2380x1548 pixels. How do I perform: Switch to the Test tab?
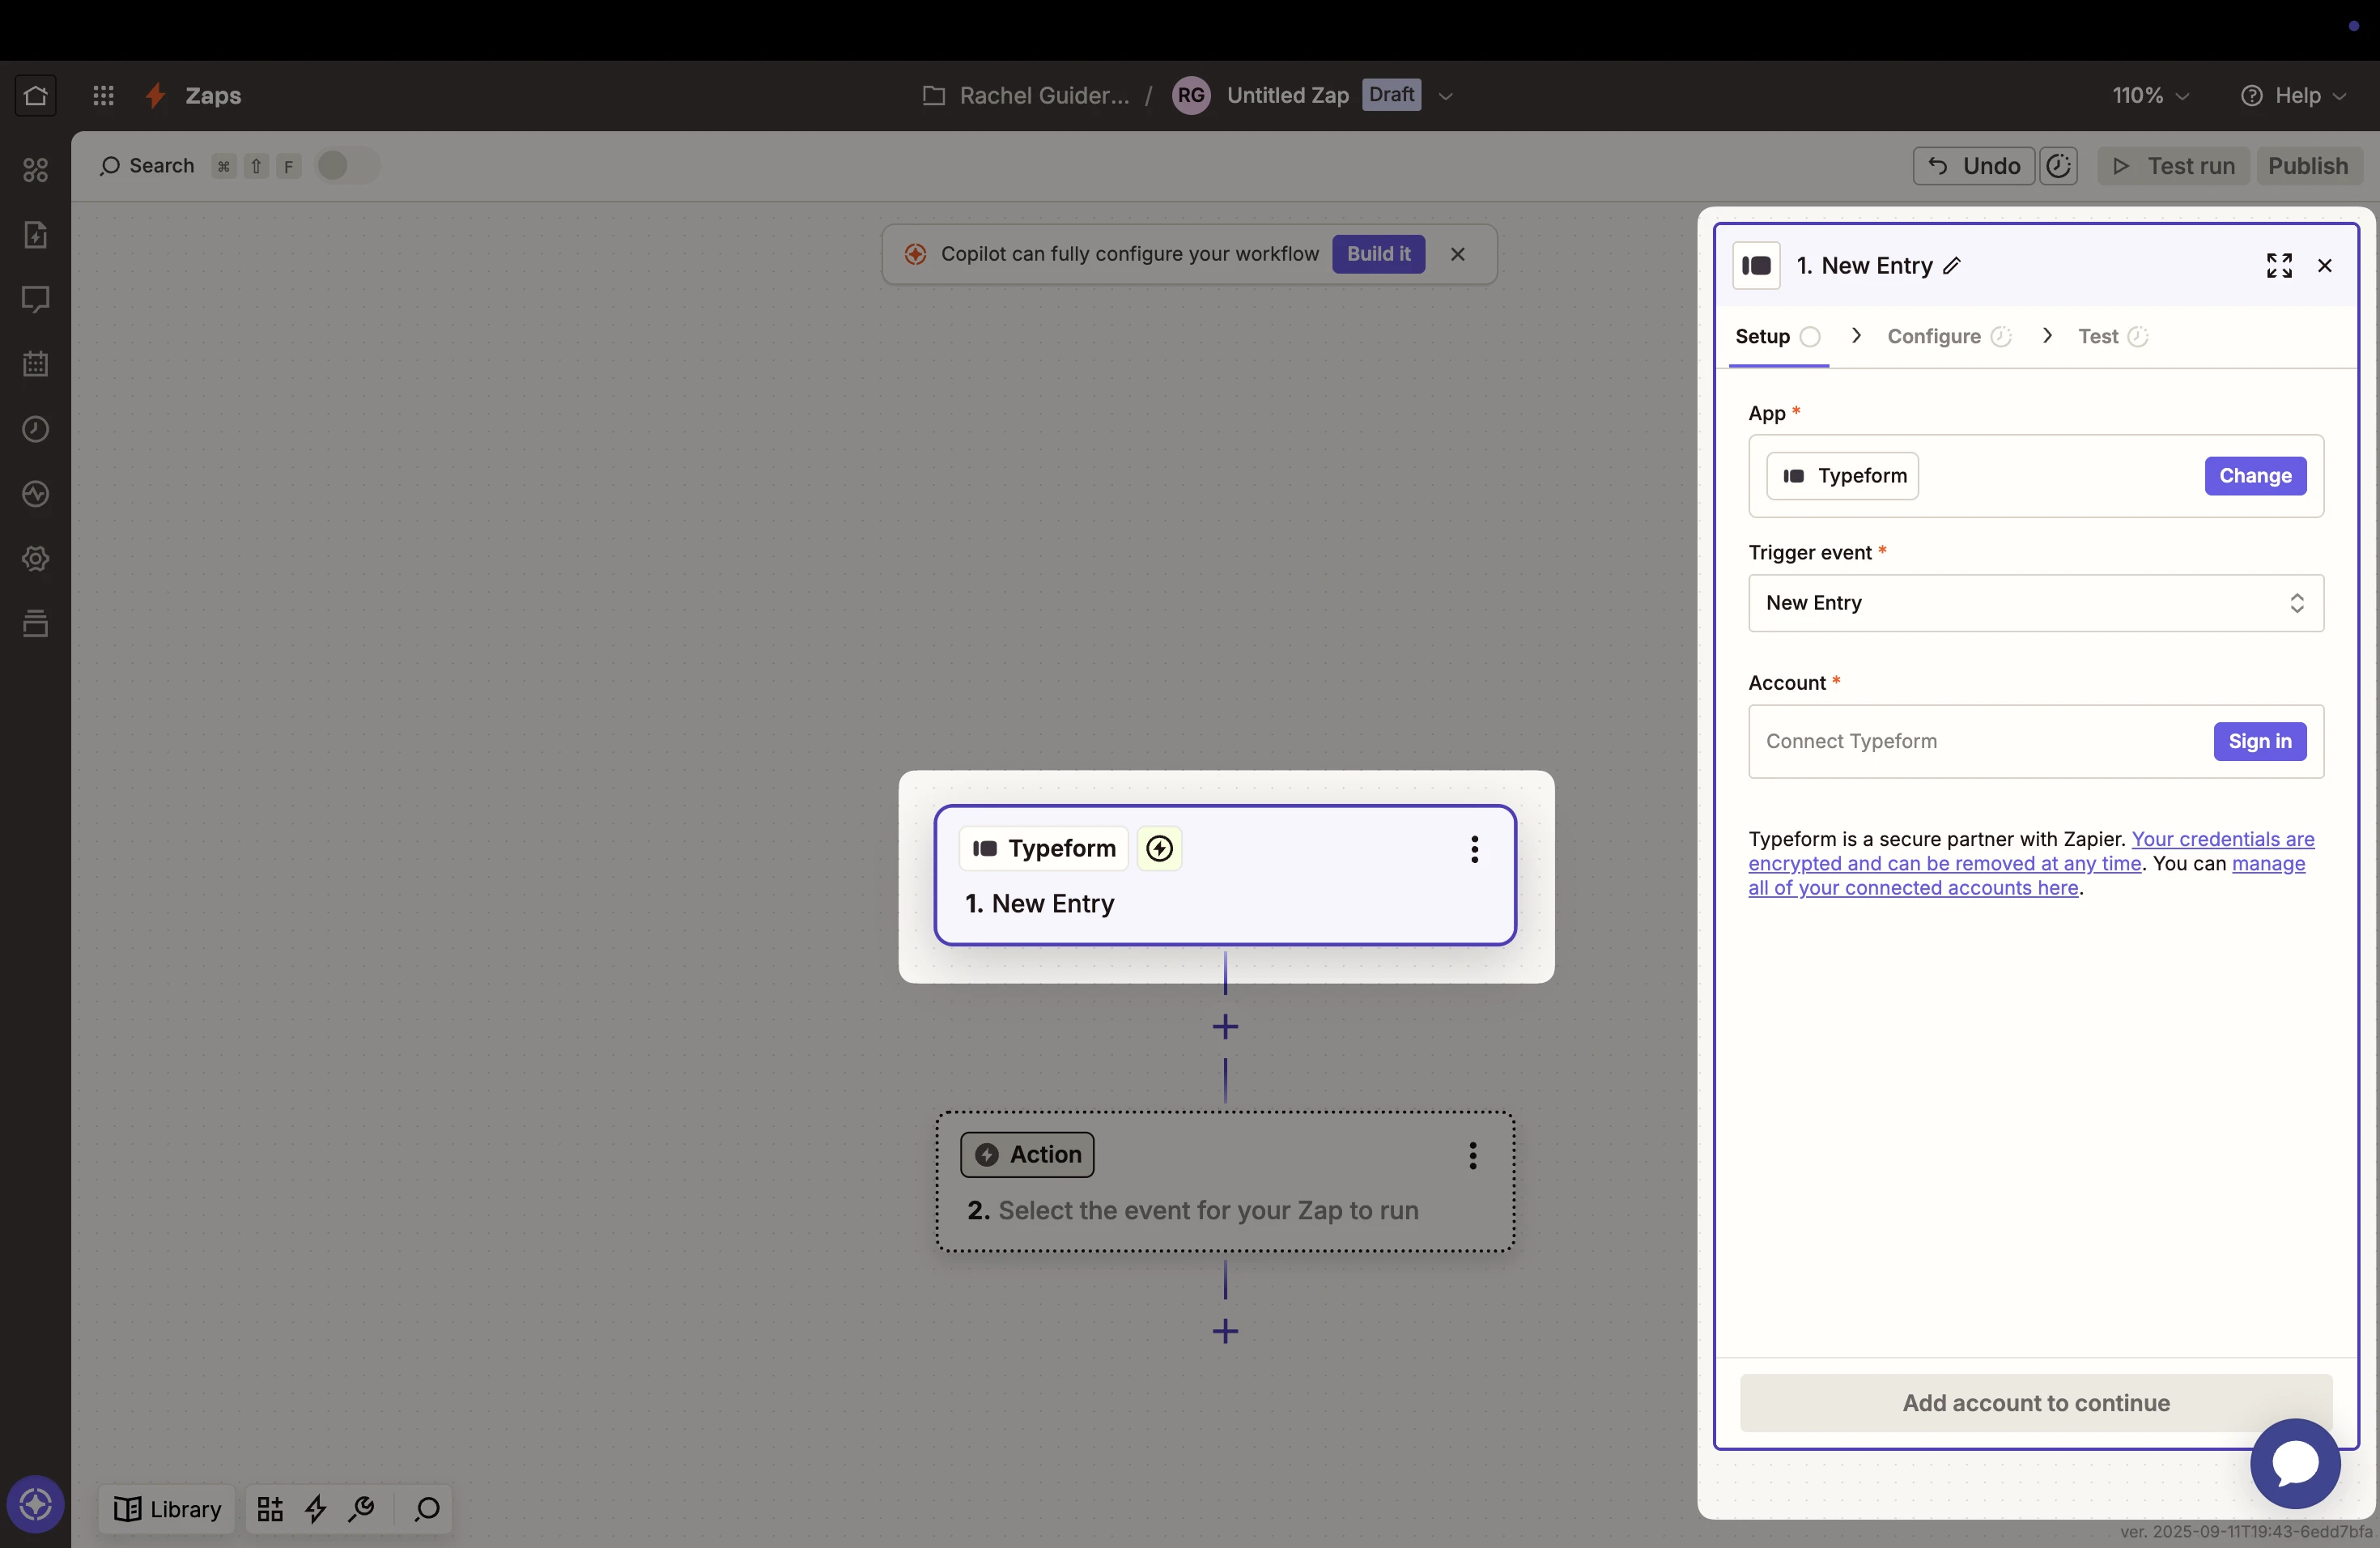tap(2112, 337)
